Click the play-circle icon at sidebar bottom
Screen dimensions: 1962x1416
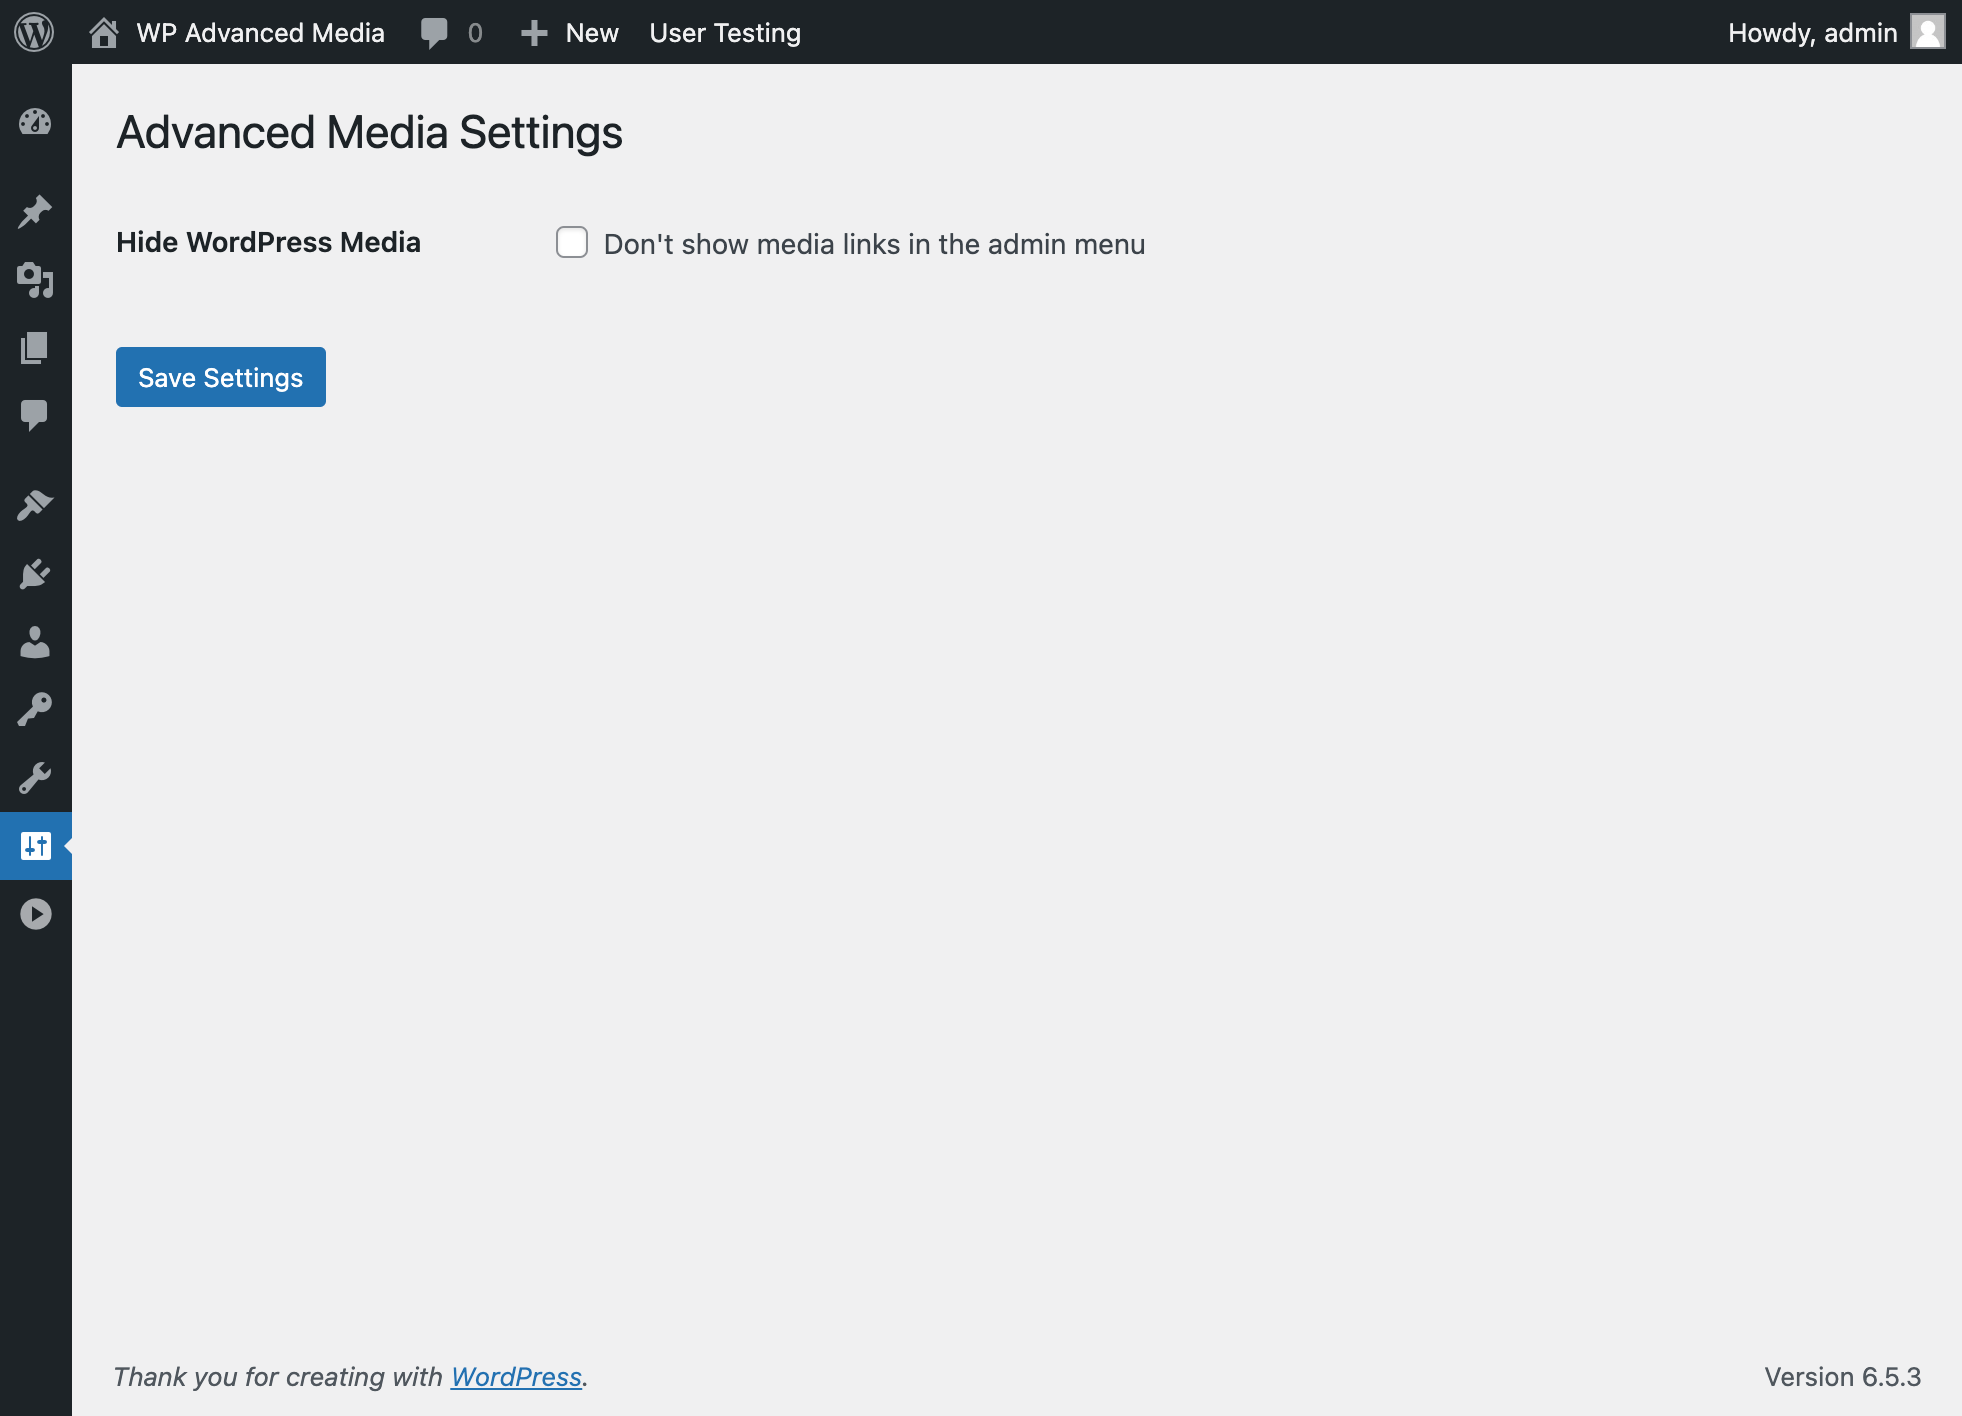coord(35,913)
